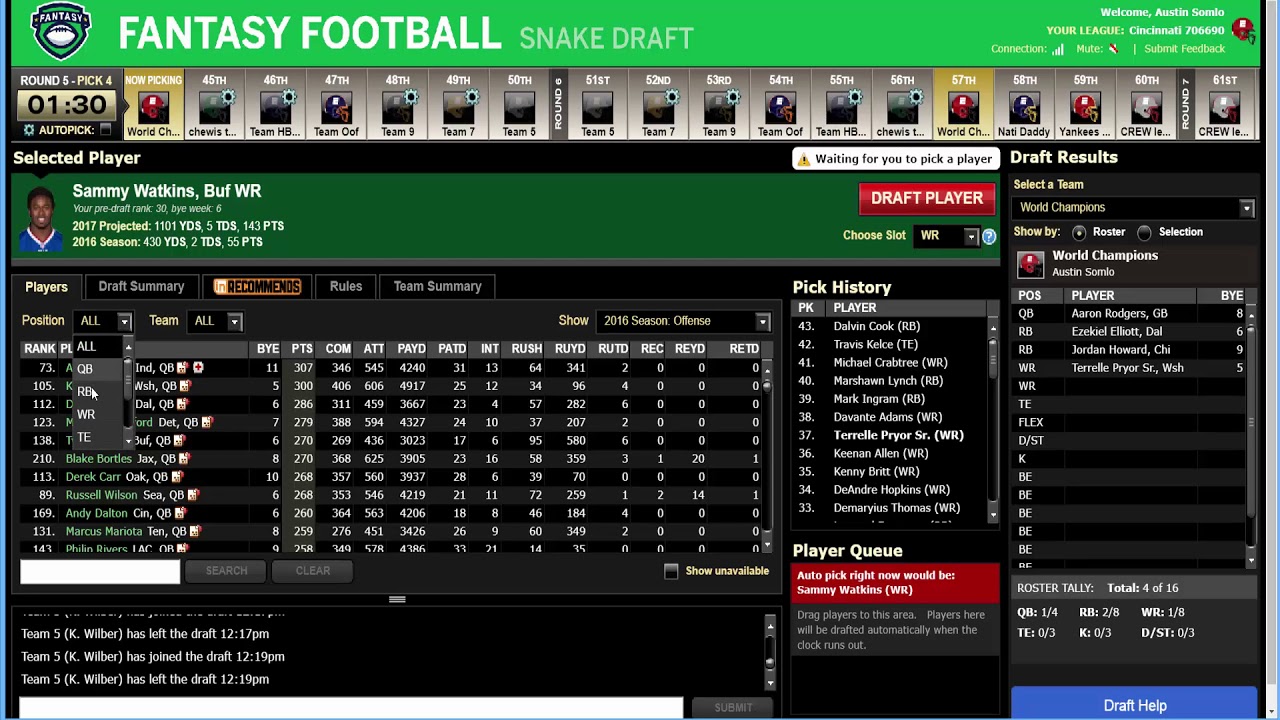Click the Sammy Watkins player photo
Screen dimensions: 1280x720
[x=41, y=219]
